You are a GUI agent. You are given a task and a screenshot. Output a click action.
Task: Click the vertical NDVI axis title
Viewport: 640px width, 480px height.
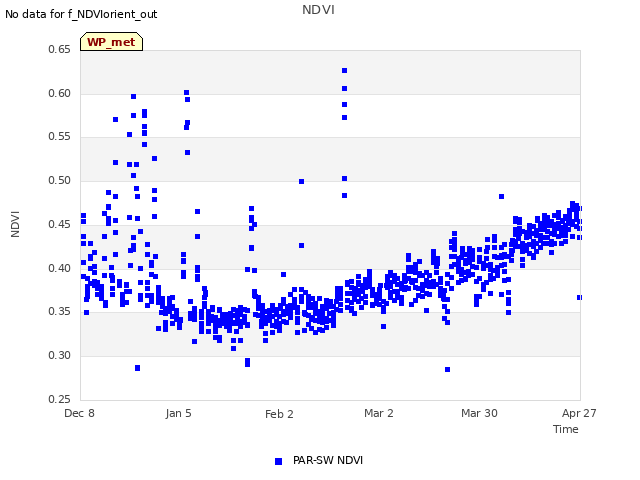(15, 224)
